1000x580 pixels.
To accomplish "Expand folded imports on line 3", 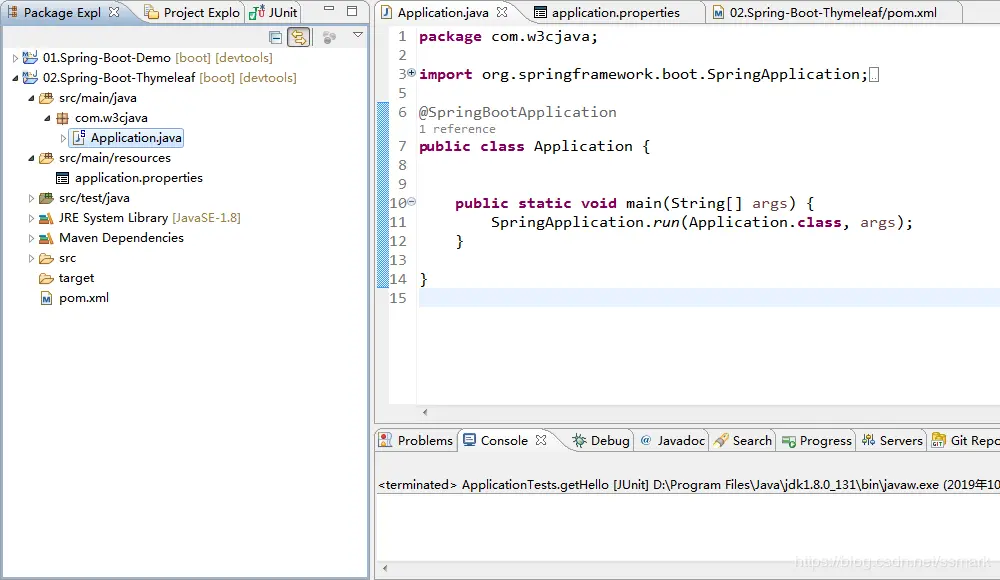I will point(411,73).
